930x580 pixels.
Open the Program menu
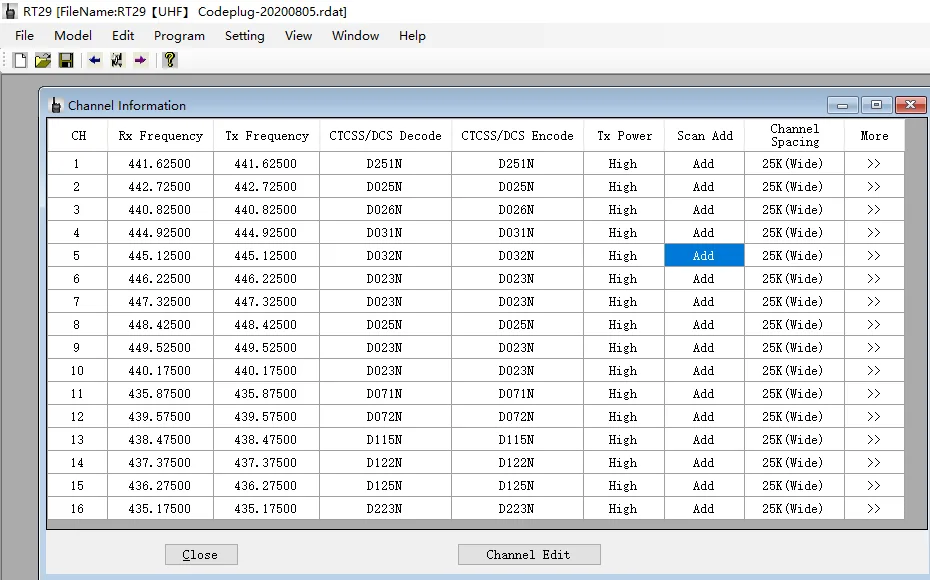(x=179, y=36)
